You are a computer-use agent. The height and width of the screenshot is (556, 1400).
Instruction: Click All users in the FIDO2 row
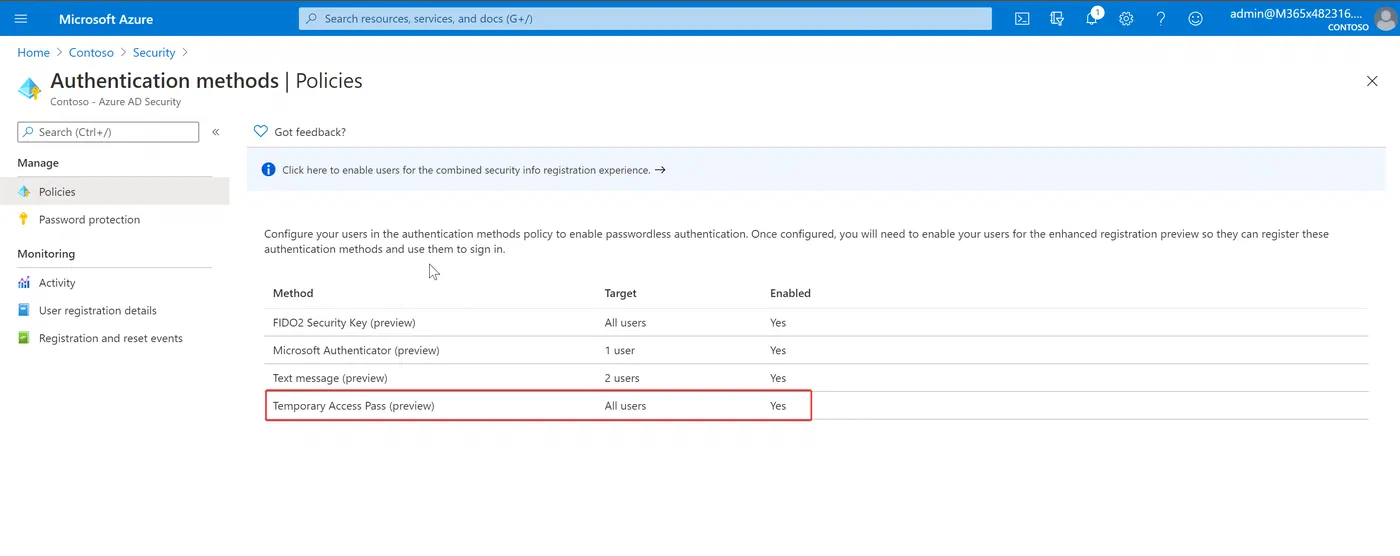click(626, 323)
